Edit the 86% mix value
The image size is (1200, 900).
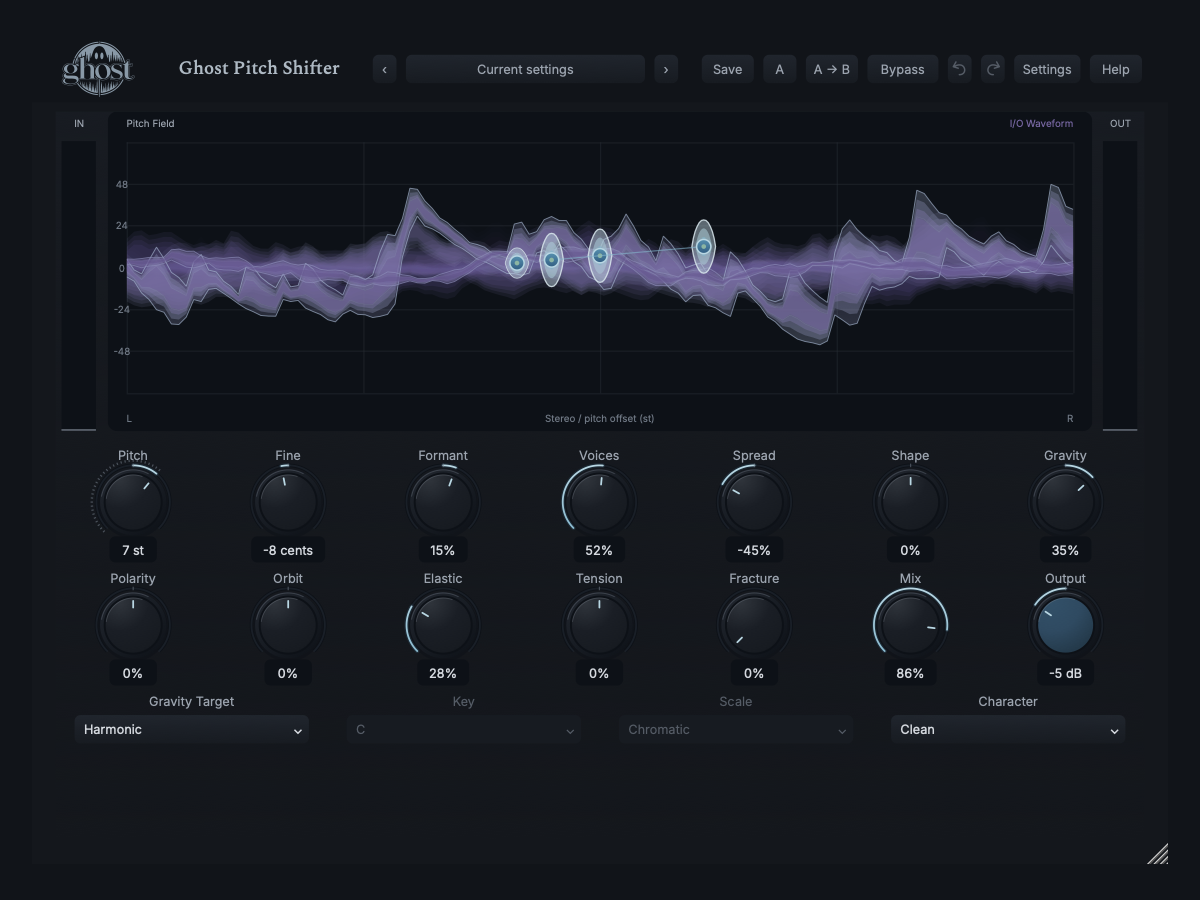point(910,673)
